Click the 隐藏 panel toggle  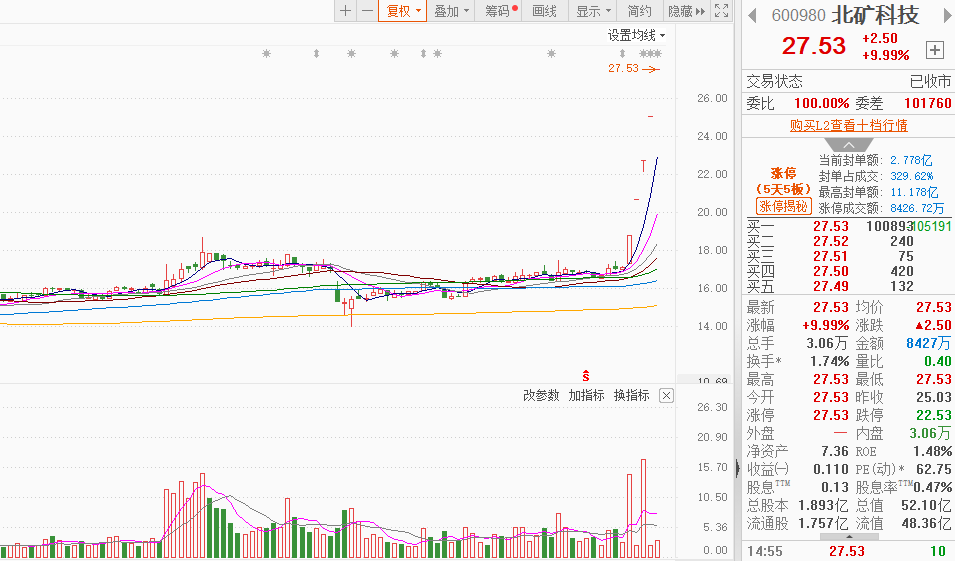[686, 10]
